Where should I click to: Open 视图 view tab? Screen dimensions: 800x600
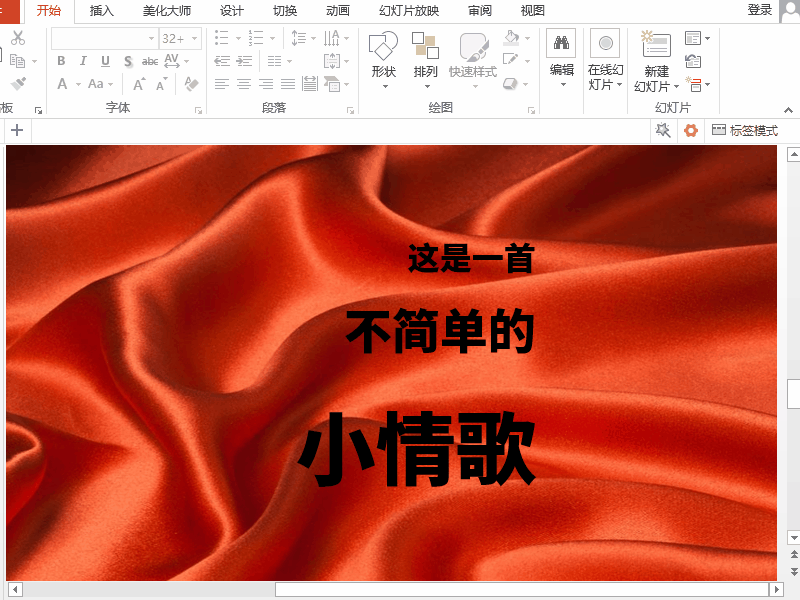coord(533,11)
